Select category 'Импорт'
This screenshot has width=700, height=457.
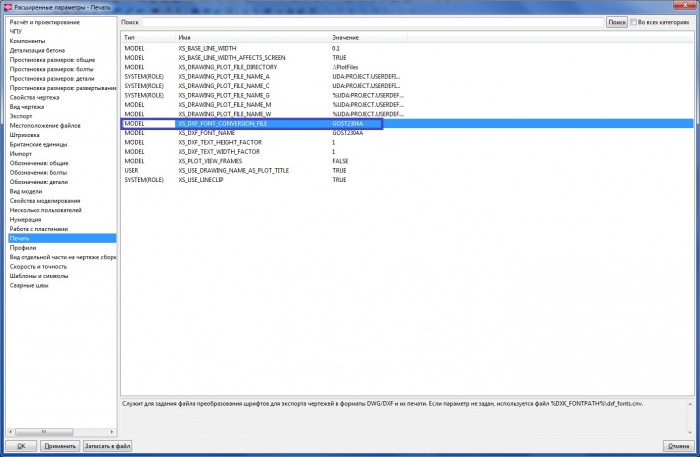tap(21, 154)
